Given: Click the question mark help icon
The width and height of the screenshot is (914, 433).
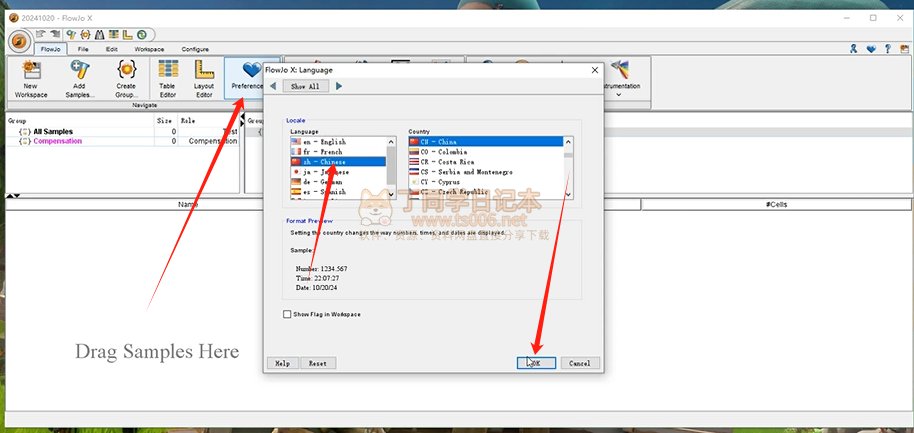Looking at the screenshot, I should [x=888, y=49].
